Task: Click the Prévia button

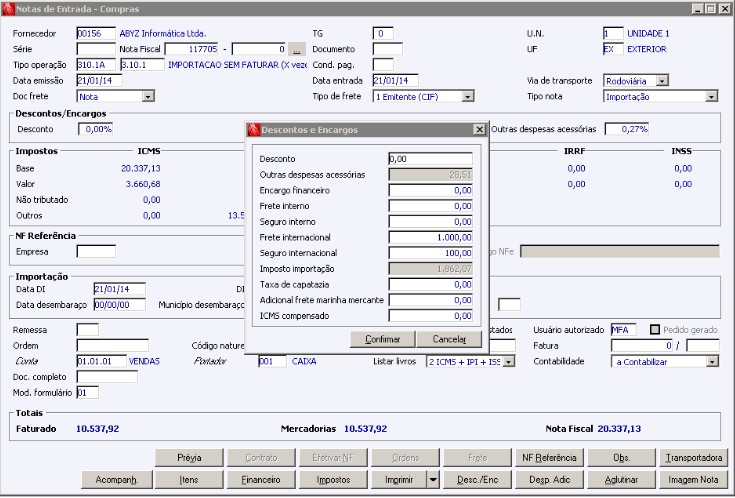Action: [x=189, y=458]
